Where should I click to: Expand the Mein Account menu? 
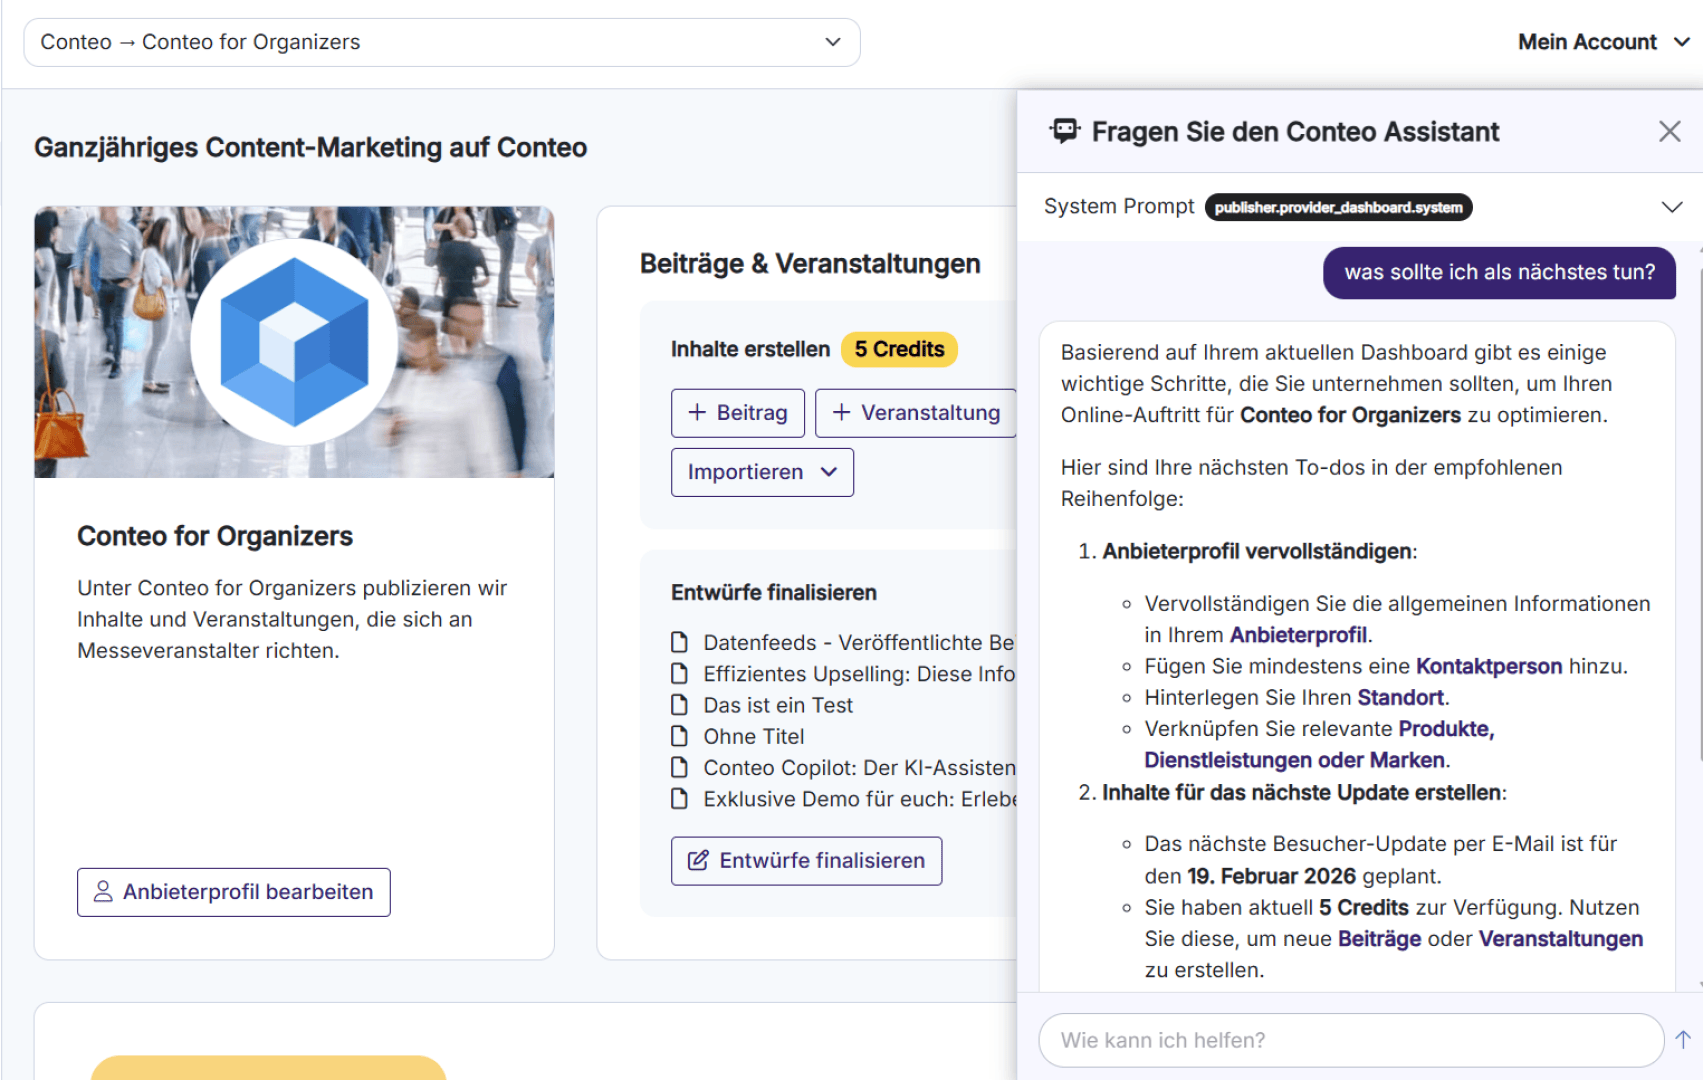point(1603,42)
